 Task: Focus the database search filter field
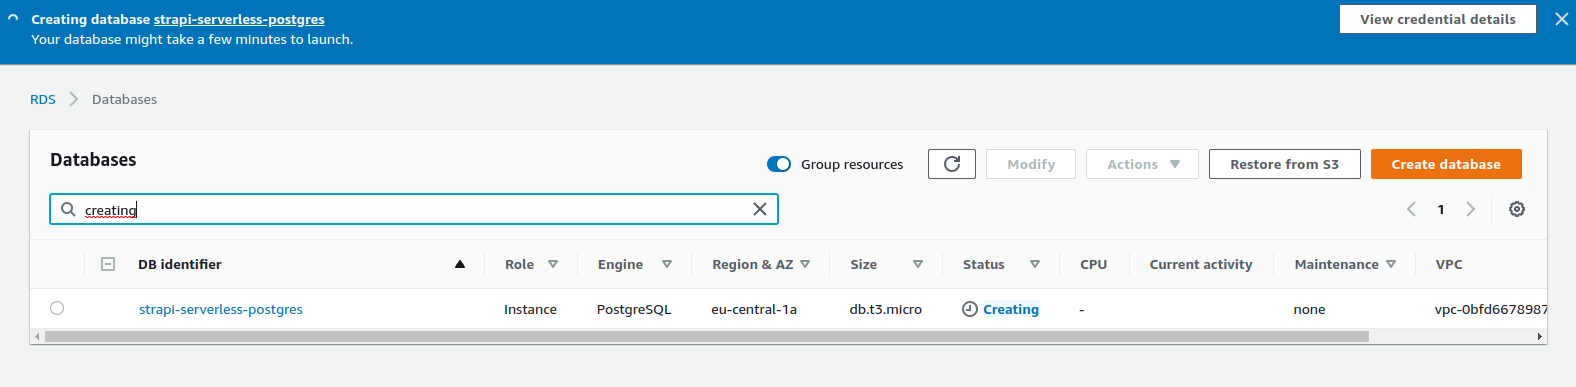[x=414, y=209]
